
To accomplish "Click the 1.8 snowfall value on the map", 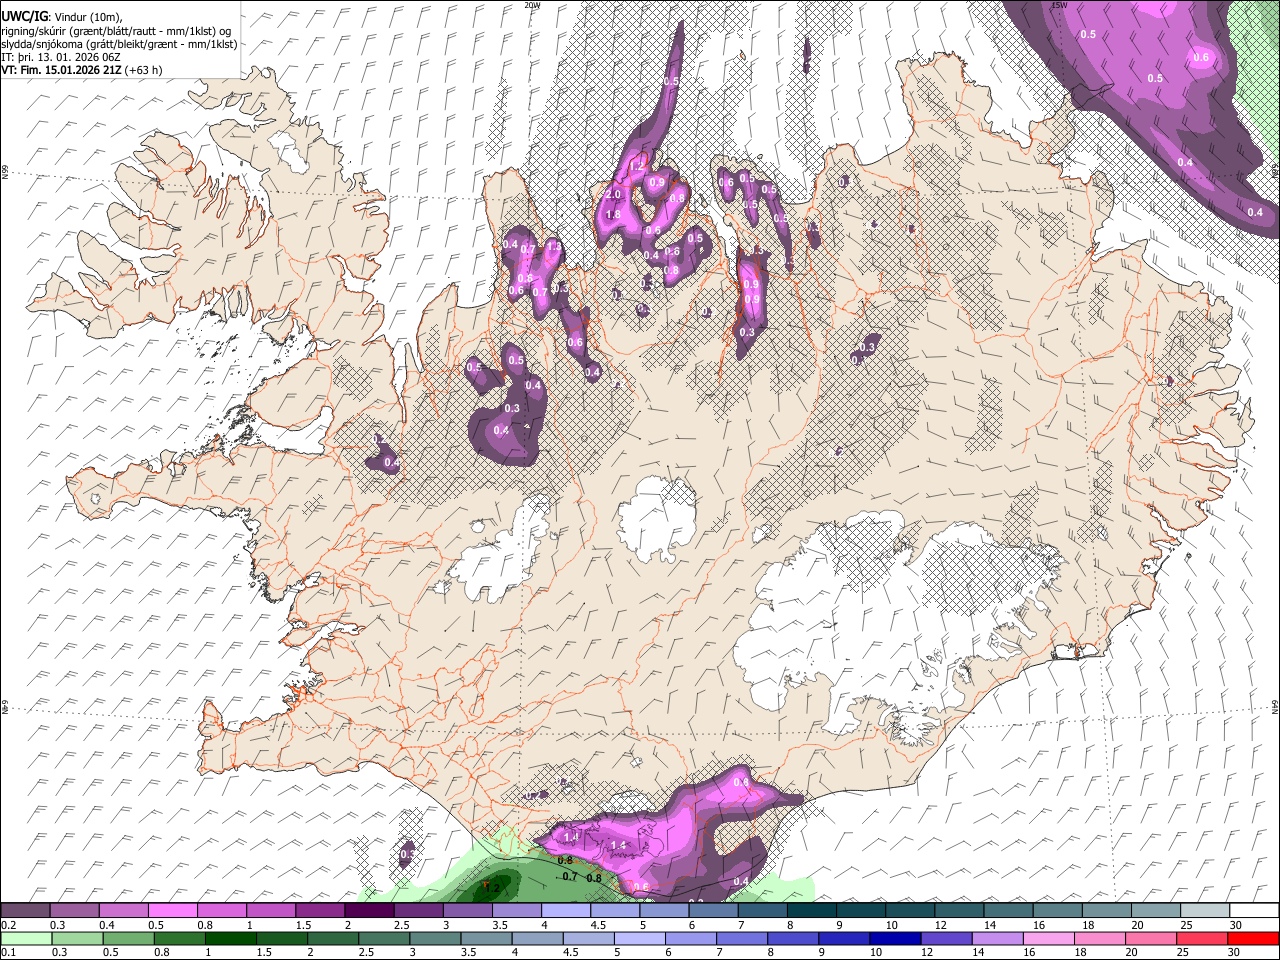I will (x=614, y=215).
